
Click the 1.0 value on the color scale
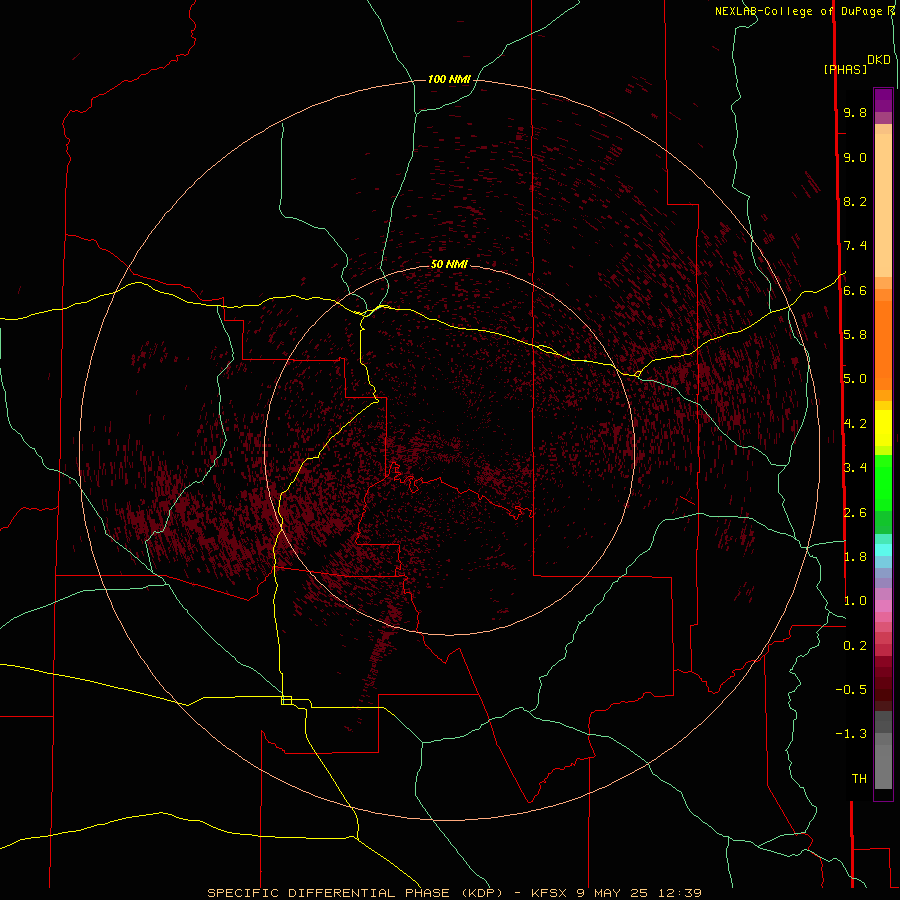(855, 601)
